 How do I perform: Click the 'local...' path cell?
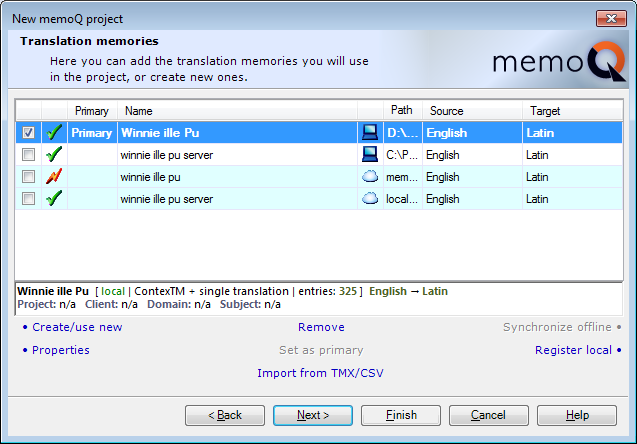click(x=402, y=199)
